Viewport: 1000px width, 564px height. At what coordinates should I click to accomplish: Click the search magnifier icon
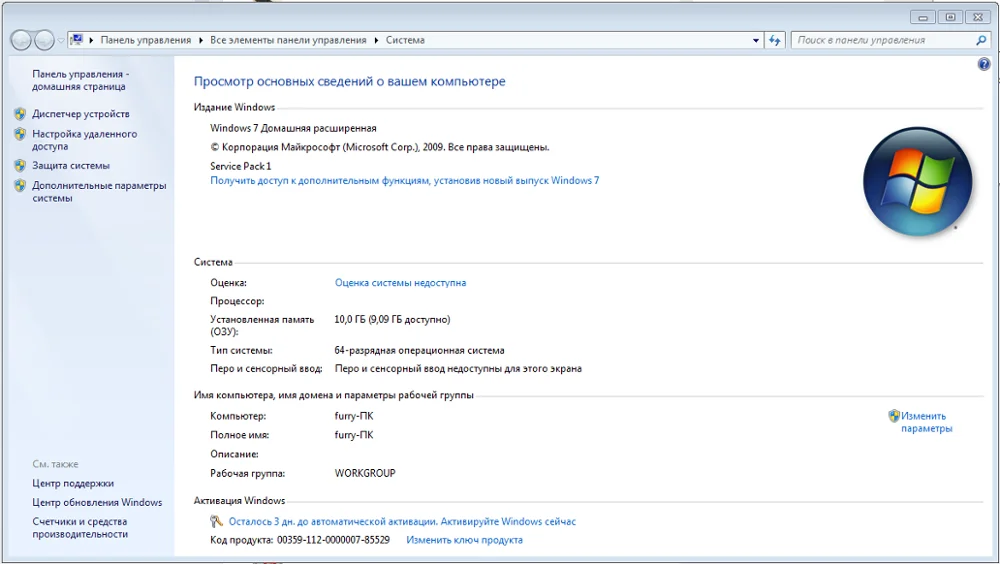tap(981, 40)
